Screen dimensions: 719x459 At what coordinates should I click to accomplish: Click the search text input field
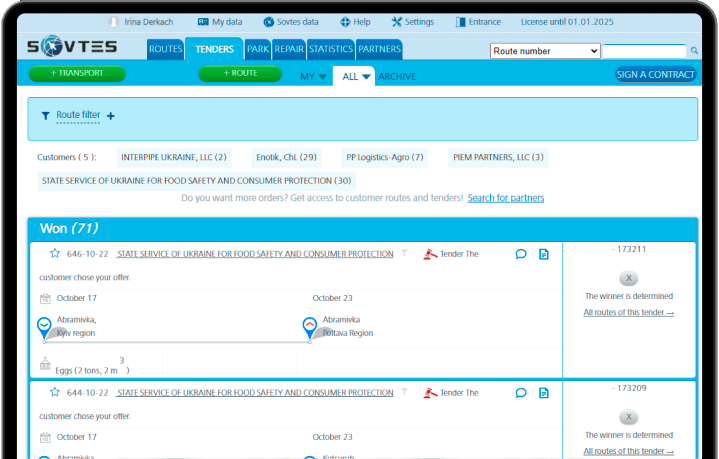(644, 51)
